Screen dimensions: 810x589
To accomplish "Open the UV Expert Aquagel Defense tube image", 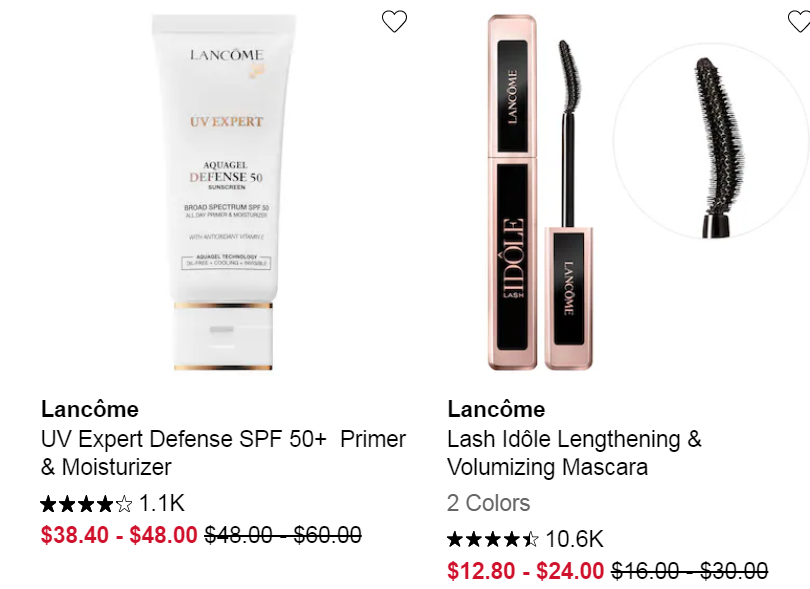I will coord(224,192).
